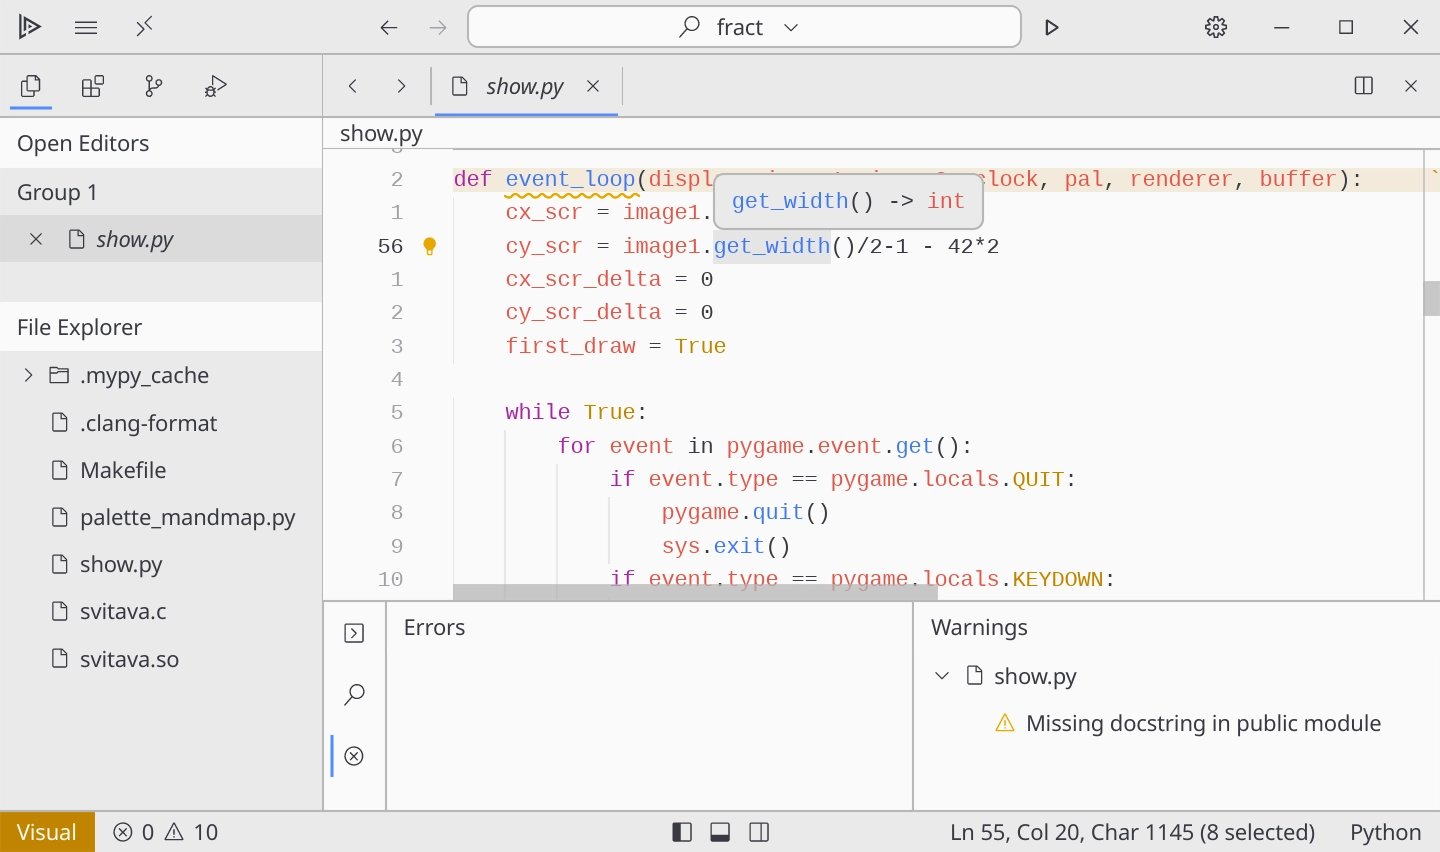Open the Debug sidebar panel icon
Viewport: 1440px width, 852px height.
215,86
